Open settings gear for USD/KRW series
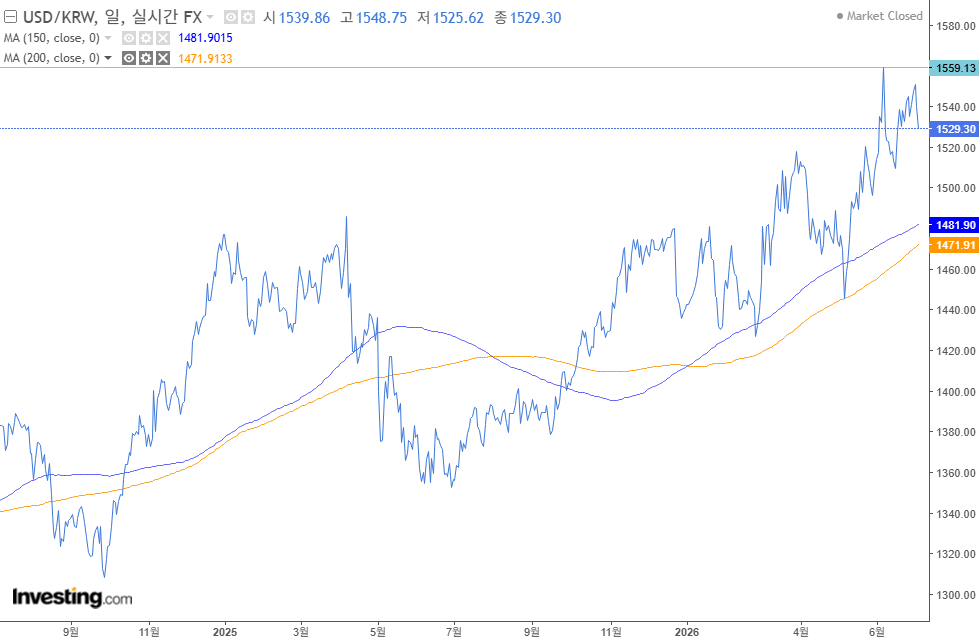Image resolution: width=979 pixels, height=639 pixels. (x=248, y=17)
